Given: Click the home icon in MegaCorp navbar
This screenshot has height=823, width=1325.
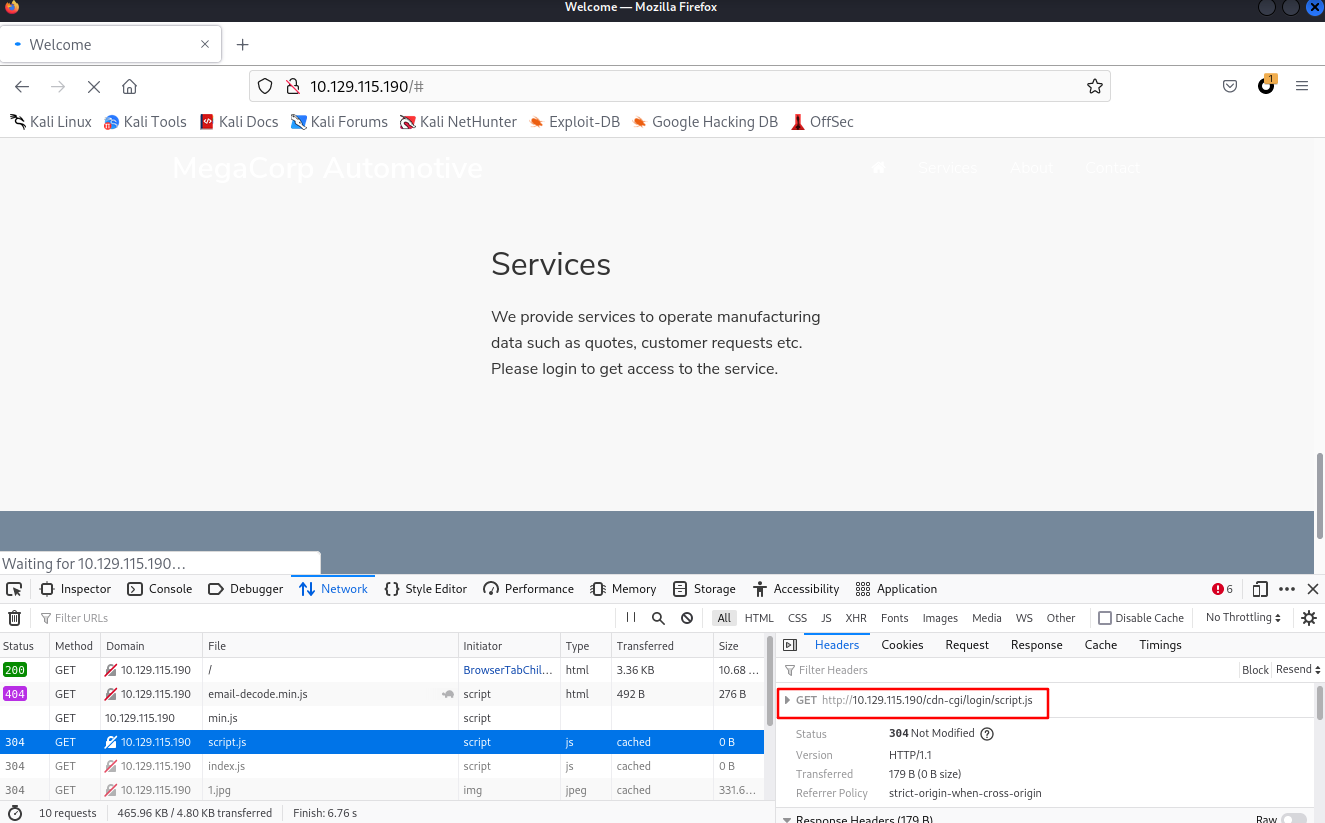Looking at the screenshot, I should pyautogui.click(x=879, y=168).
